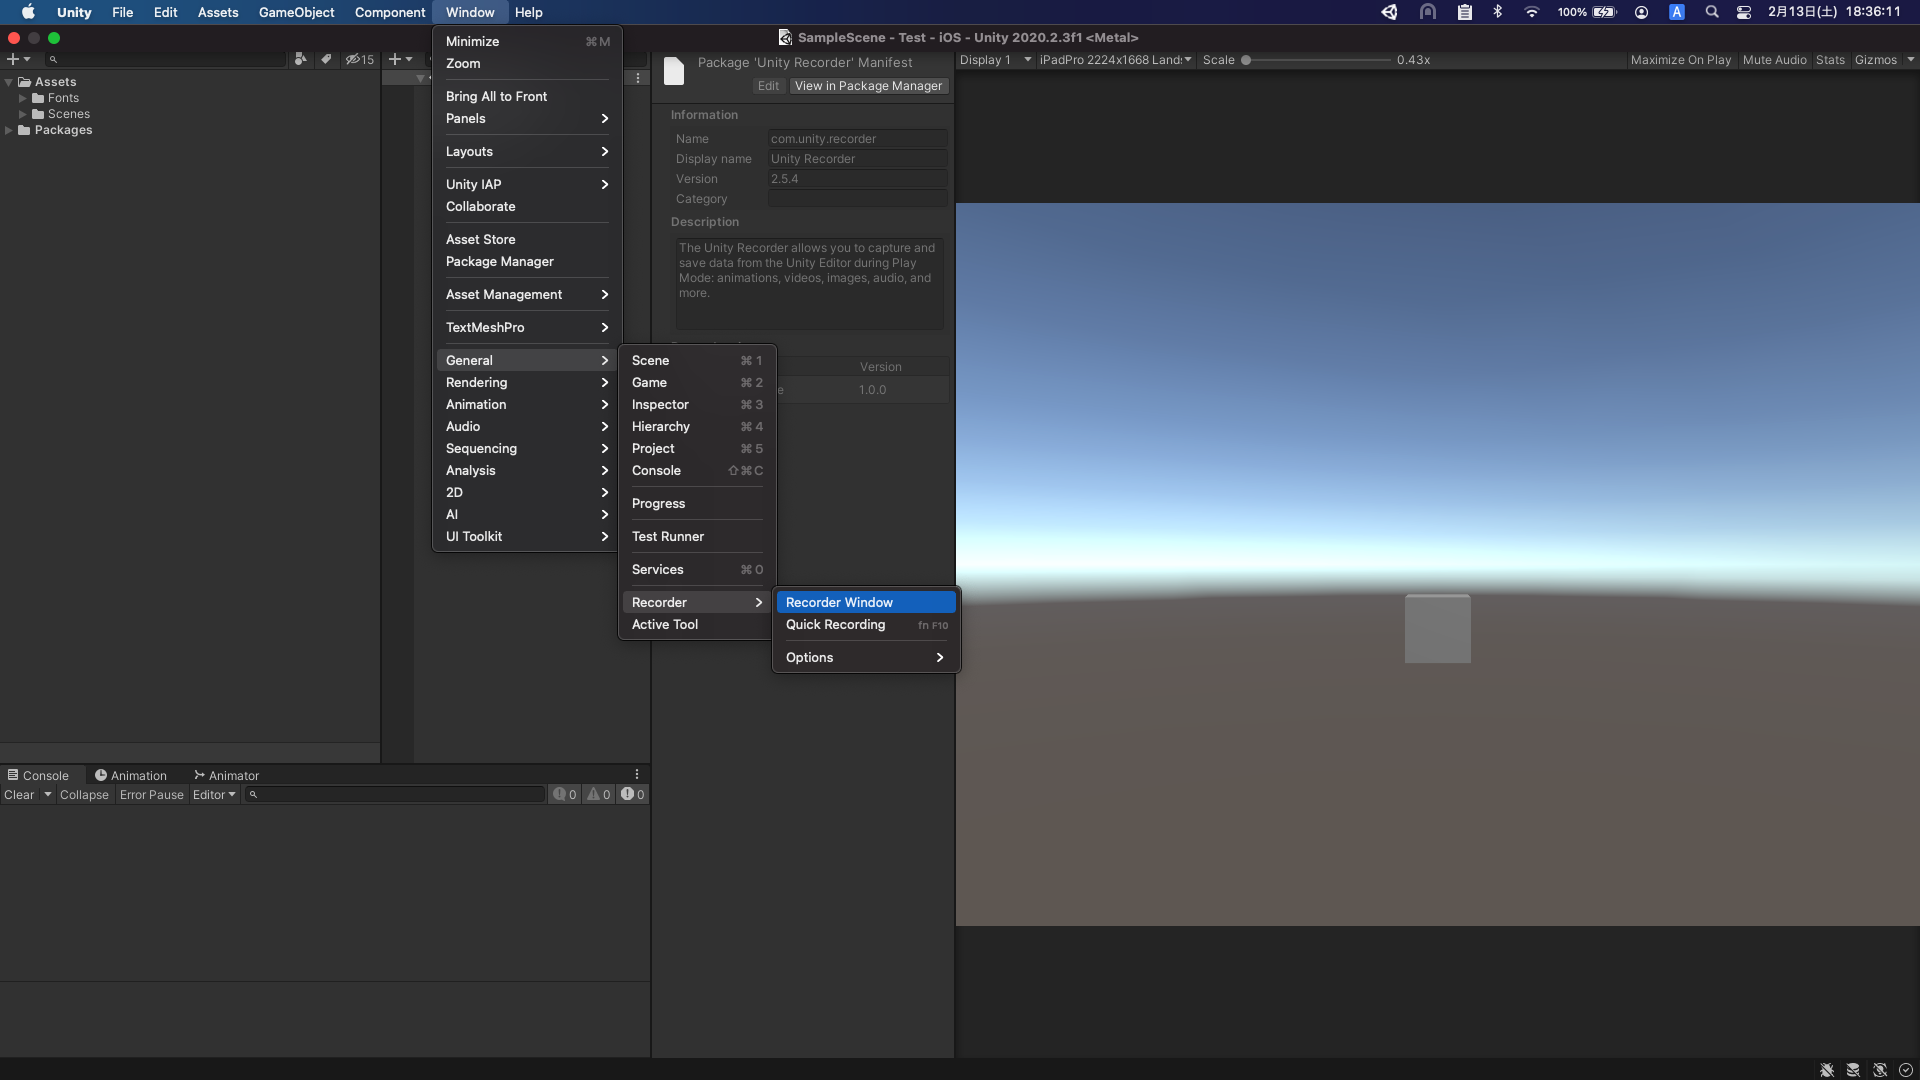Choose Inspector in General submenu

click(x=697, y=405)
